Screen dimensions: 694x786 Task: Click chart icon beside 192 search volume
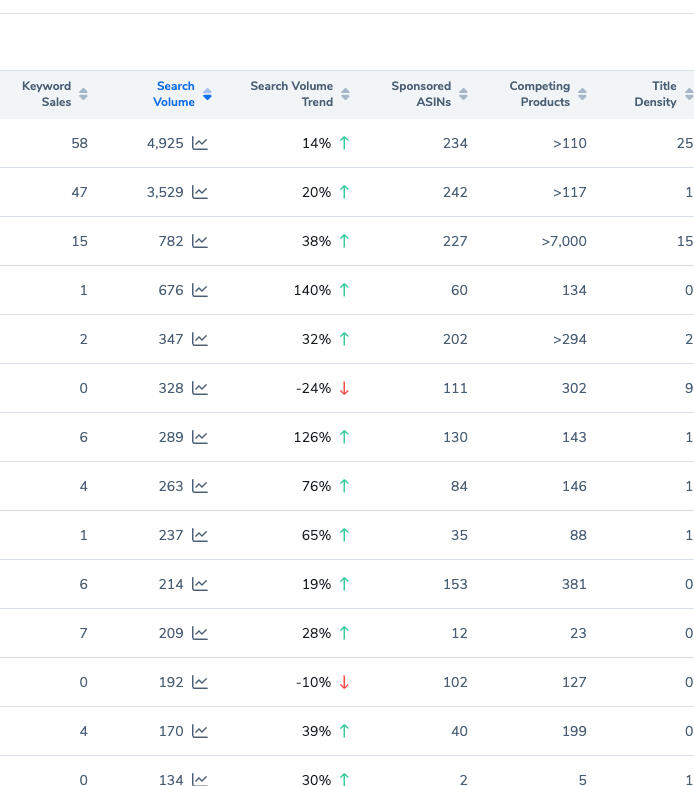click(200, 682)
